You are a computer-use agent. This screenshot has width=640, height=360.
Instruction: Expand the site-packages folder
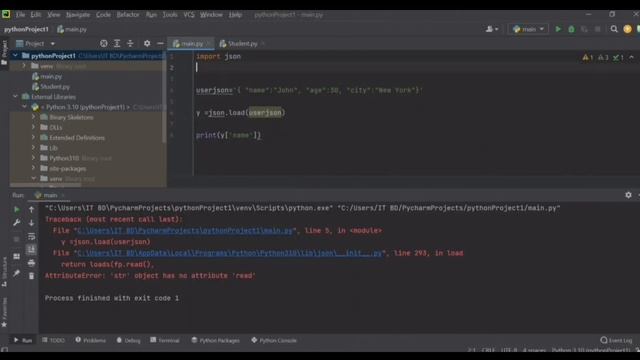click(33, 168)
